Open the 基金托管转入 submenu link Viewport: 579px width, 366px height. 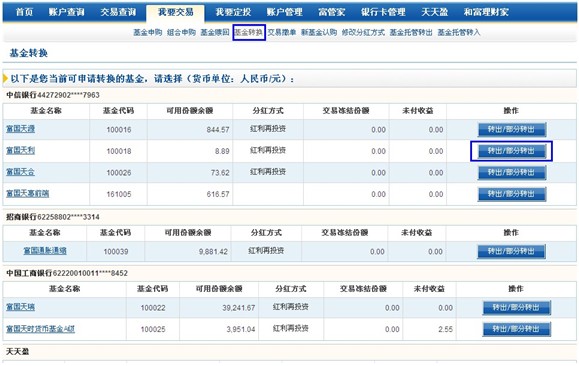coord(459,33)
